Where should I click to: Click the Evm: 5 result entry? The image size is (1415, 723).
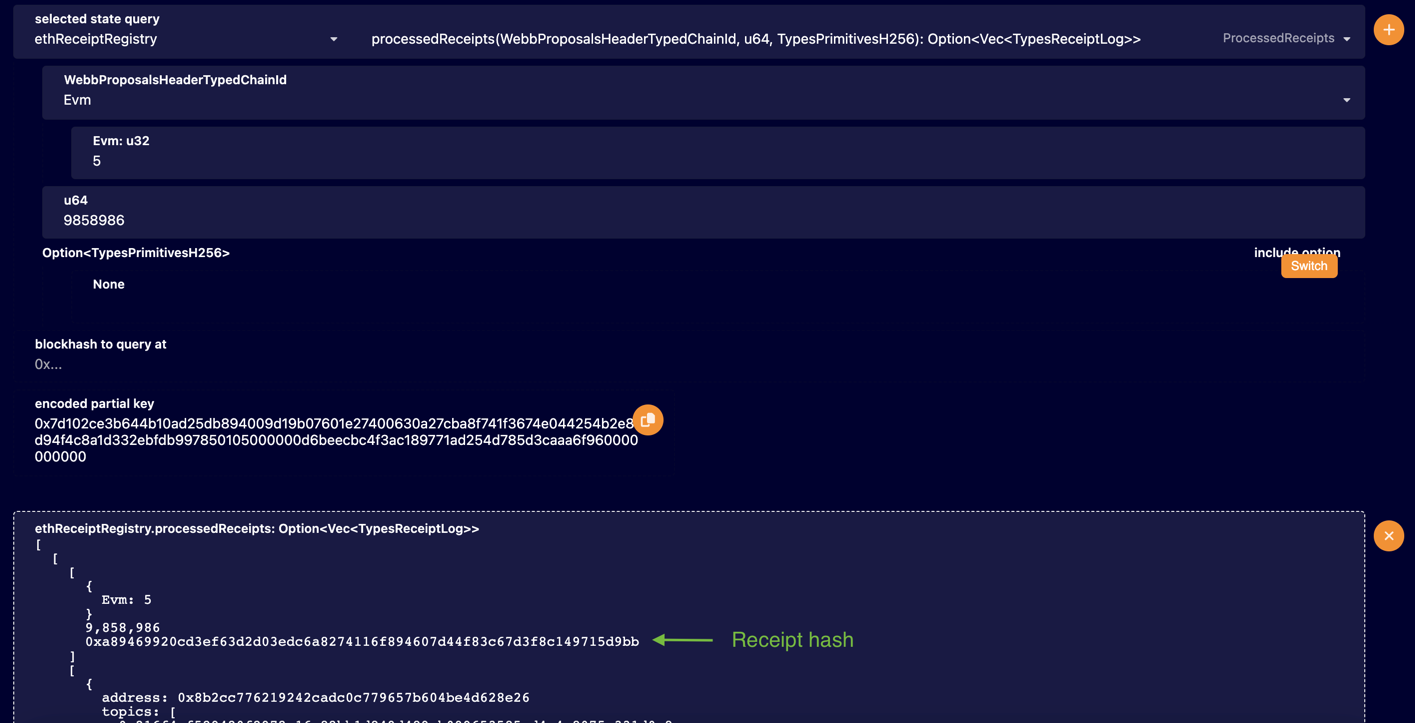126,600
